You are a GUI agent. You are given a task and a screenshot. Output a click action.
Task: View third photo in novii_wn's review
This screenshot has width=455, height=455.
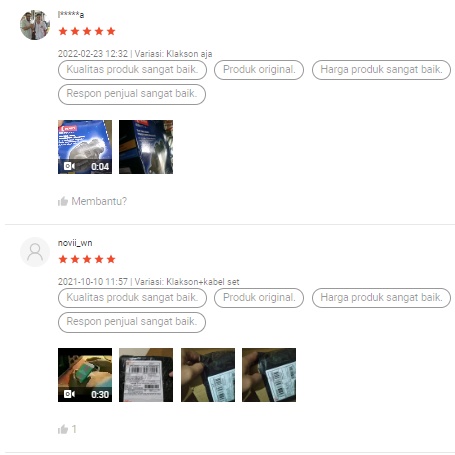(x=208, y=375)
